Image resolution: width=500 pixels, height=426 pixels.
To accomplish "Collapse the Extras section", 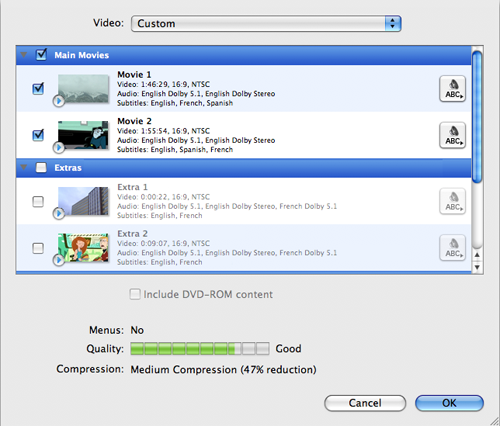I will click(x=24, y=167).
